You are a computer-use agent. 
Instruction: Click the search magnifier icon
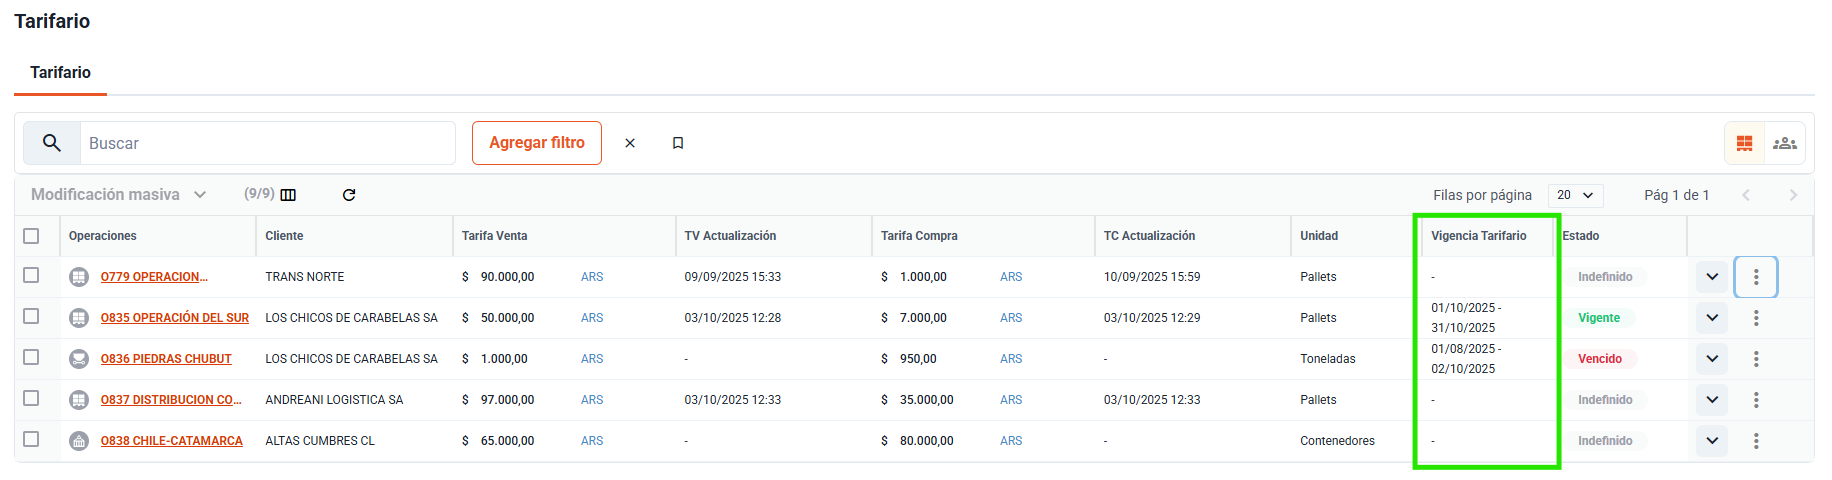pos(52,143)
